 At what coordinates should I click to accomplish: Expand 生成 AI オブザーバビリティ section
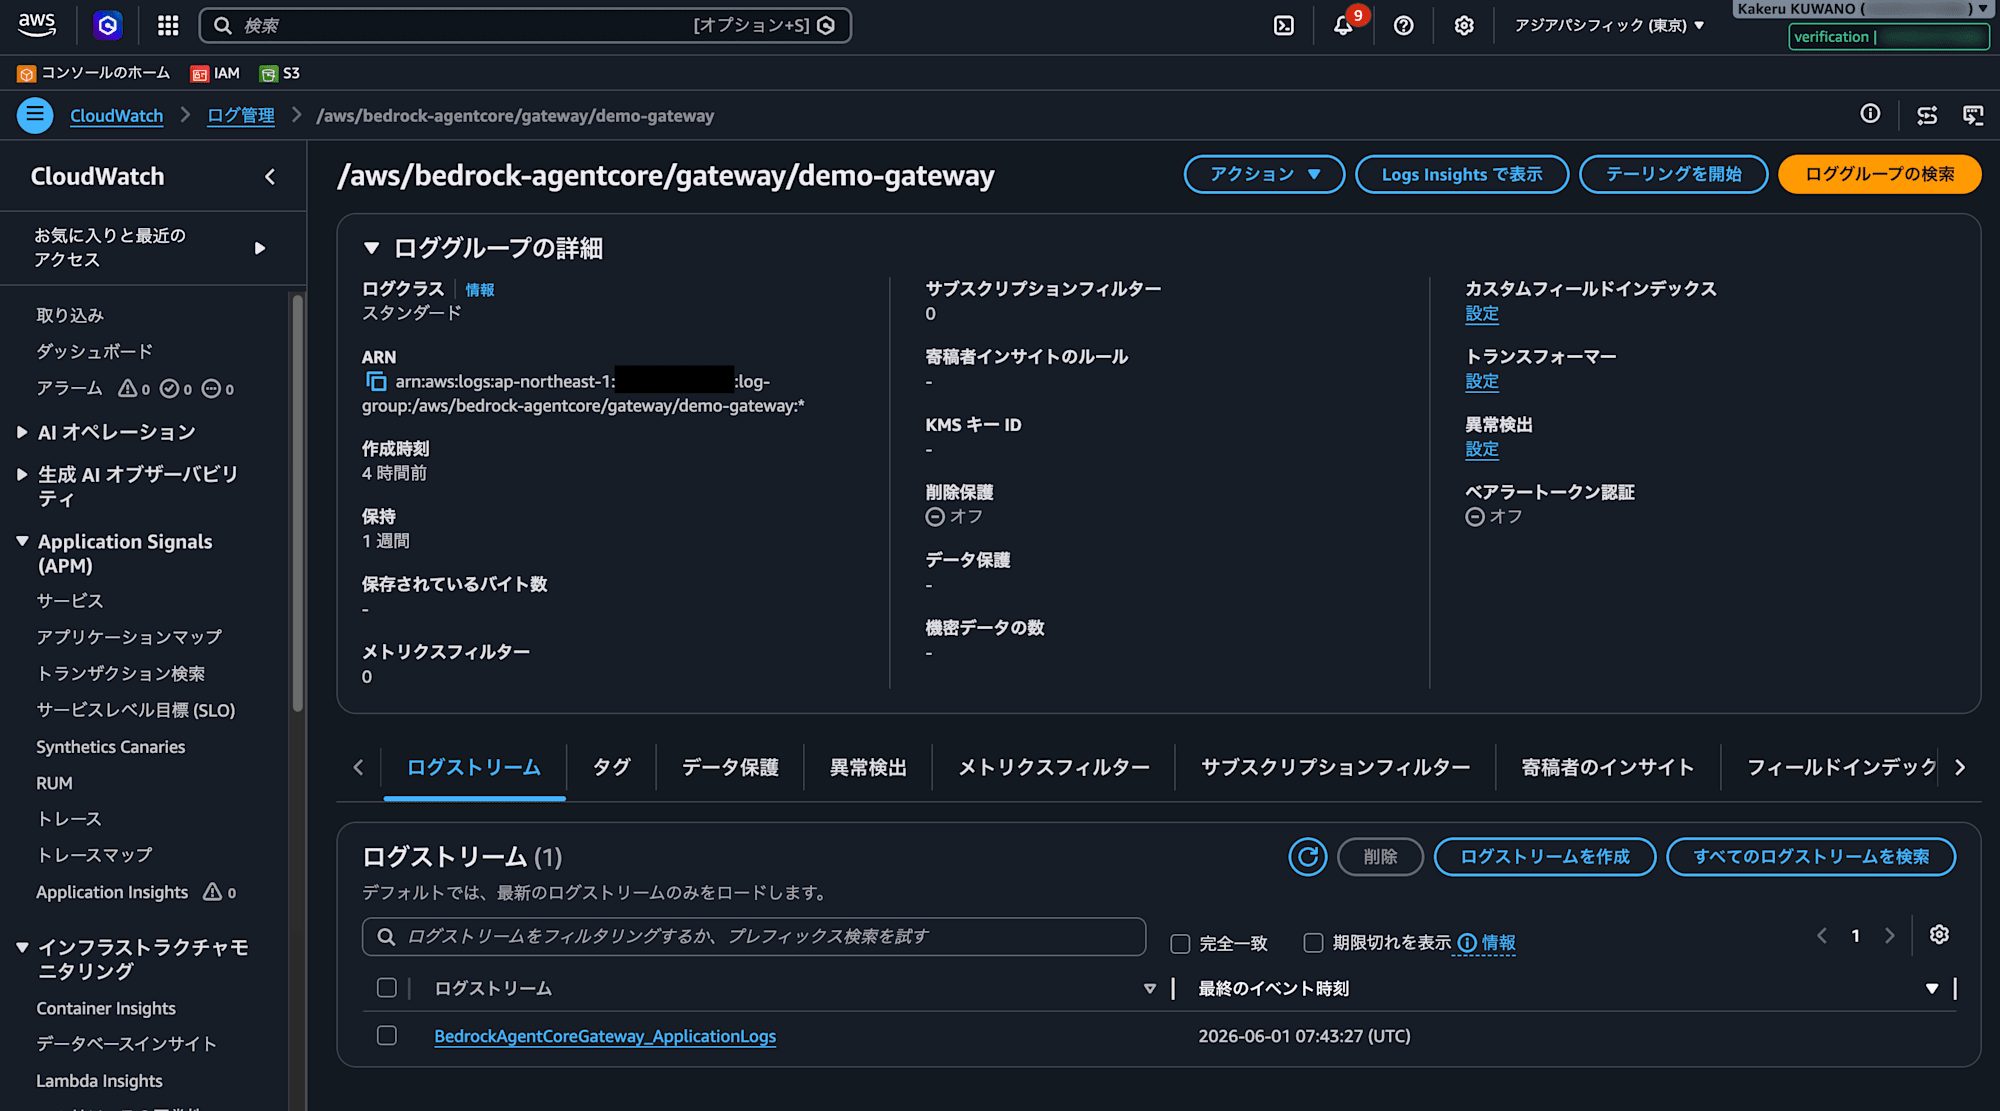pos(22,474)
